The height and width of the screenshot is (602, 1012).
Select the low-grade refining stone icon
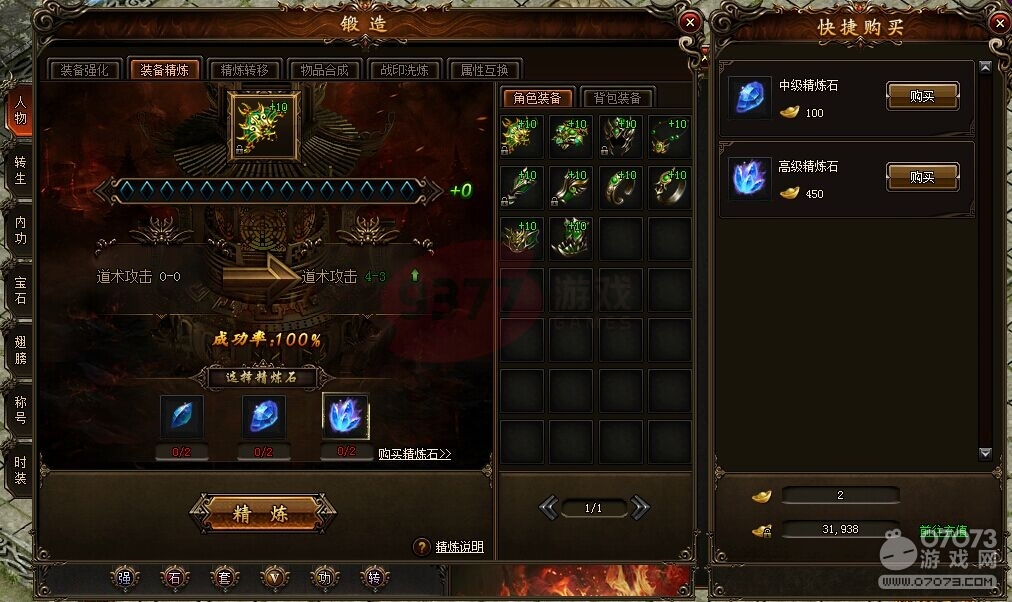(x=182, y=416)
